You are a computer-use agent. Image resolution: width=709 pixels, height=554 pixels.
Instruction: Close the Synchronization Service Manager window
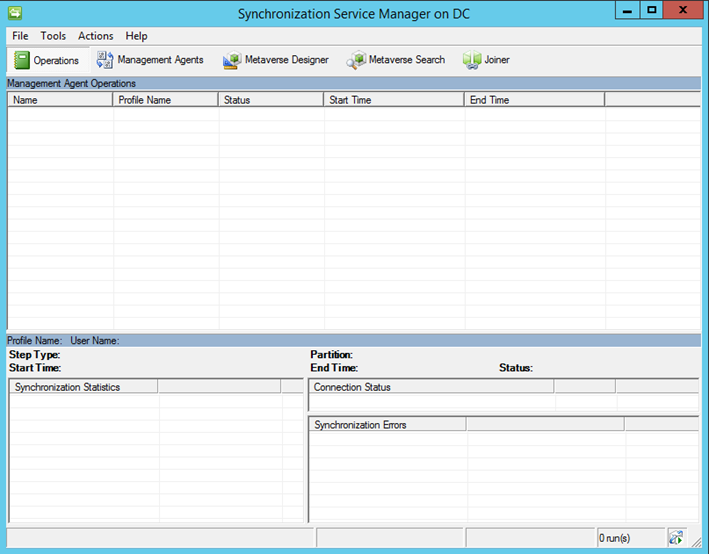coord(683,10)
